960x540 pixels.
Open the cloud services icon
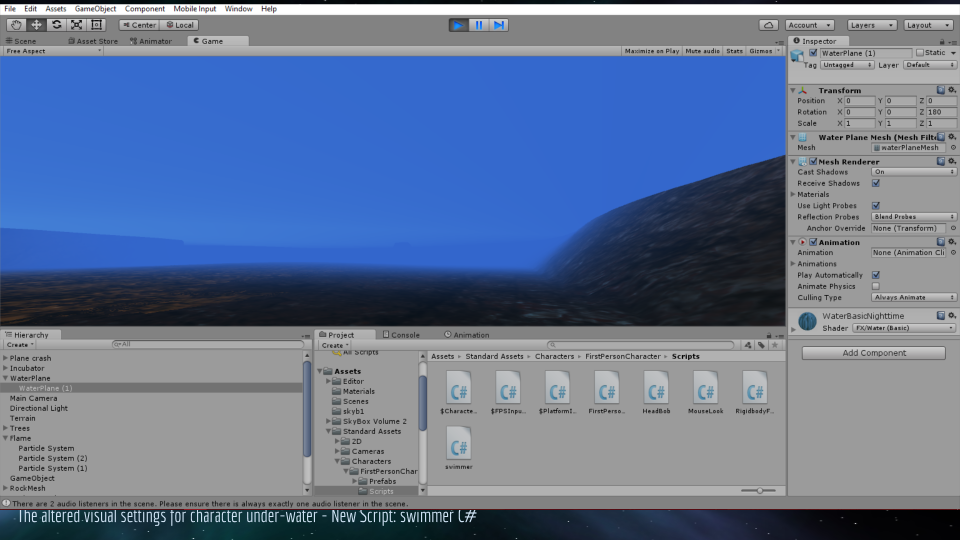point(769,25)
